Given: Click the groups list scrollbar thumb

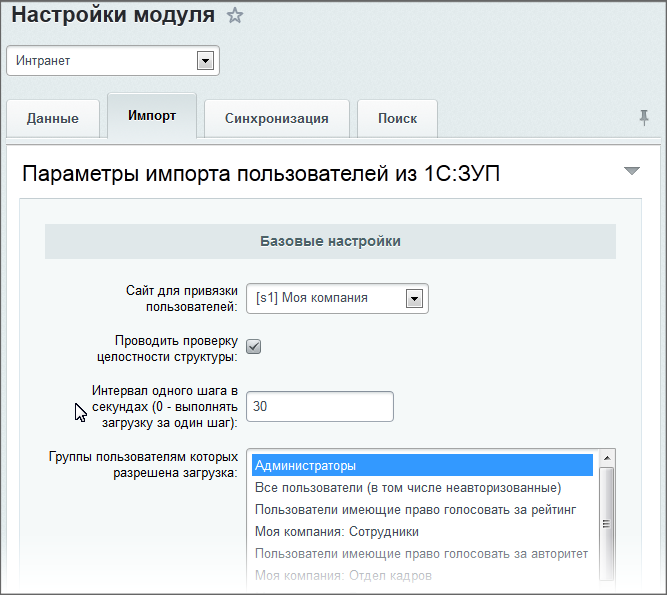Looking at the screenshot, I should [x=607, y=524].
